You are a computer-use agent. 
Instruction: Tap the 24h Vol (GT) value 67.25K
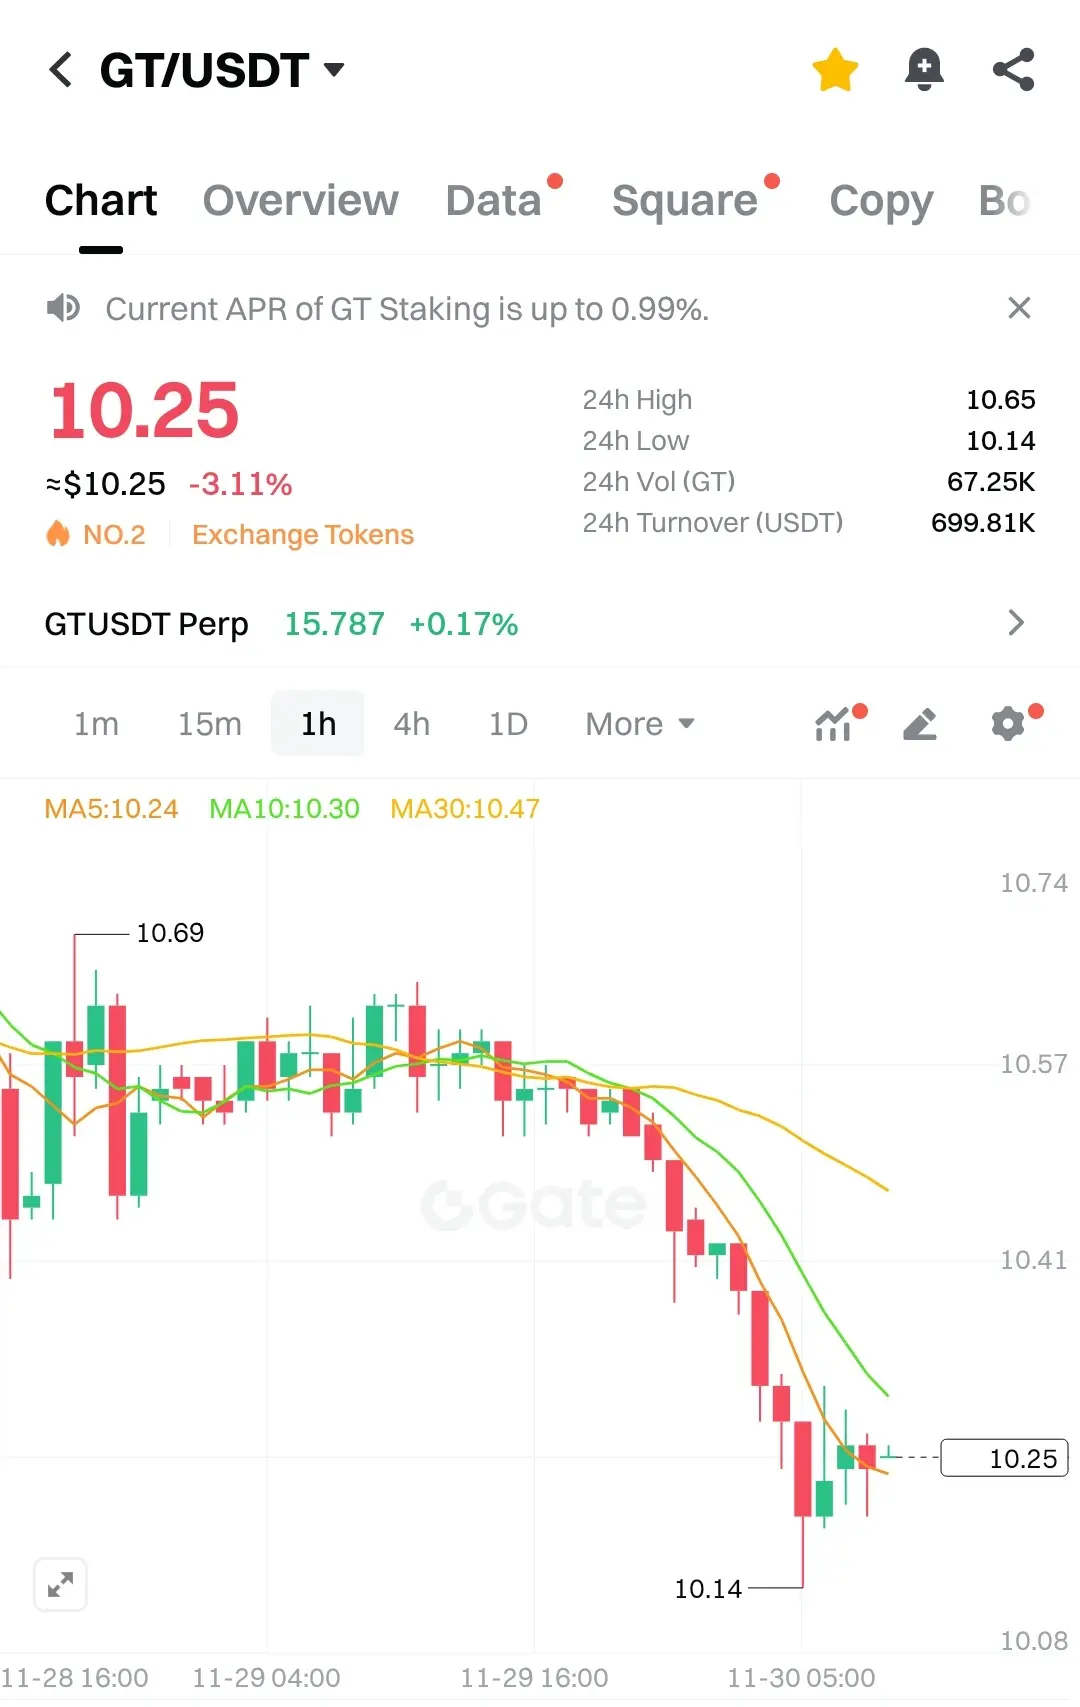point(991,482)
